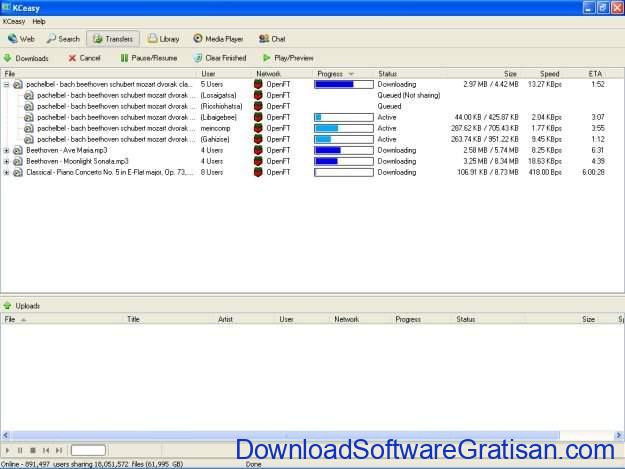This screenshot has height=469, width=625.
Task: Click the Library folder icon
Action: click(x=152, y=39)
